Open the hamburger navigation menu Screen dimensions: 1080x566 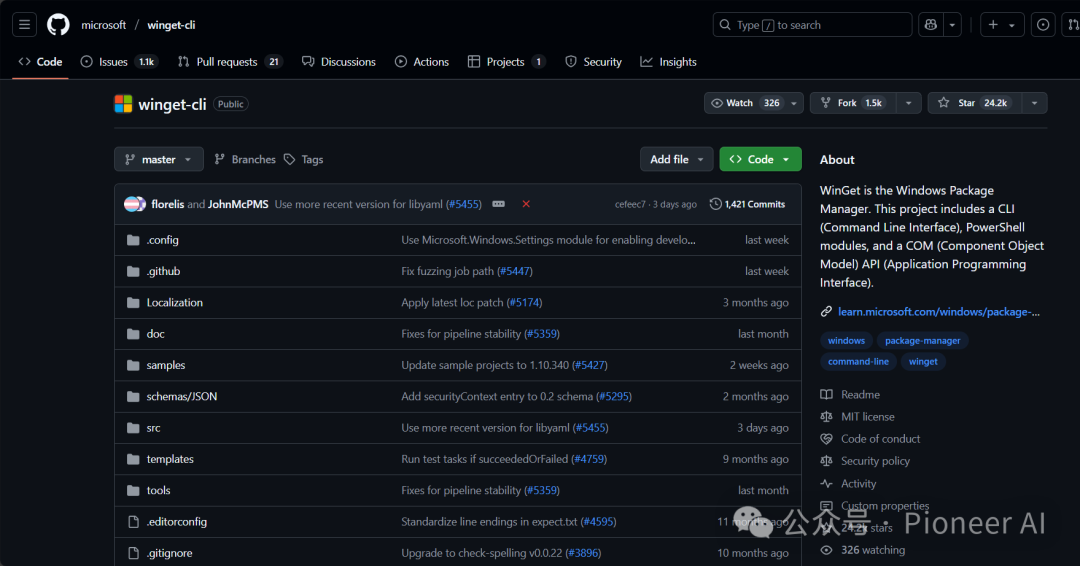click(x=24, y=25)
